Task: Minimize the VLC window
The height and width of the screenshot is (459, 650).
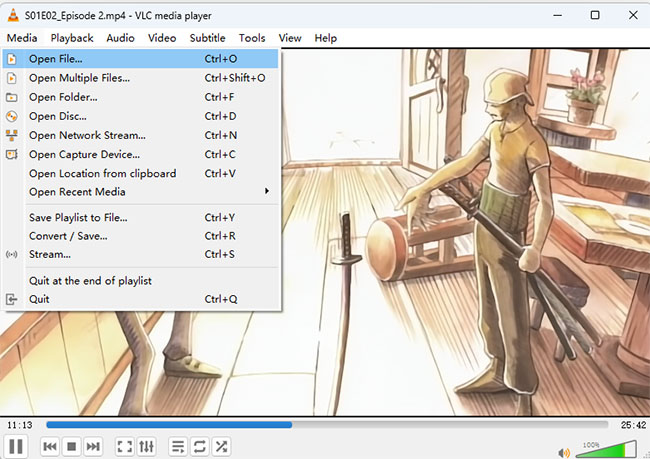Action: click(558, 15)
